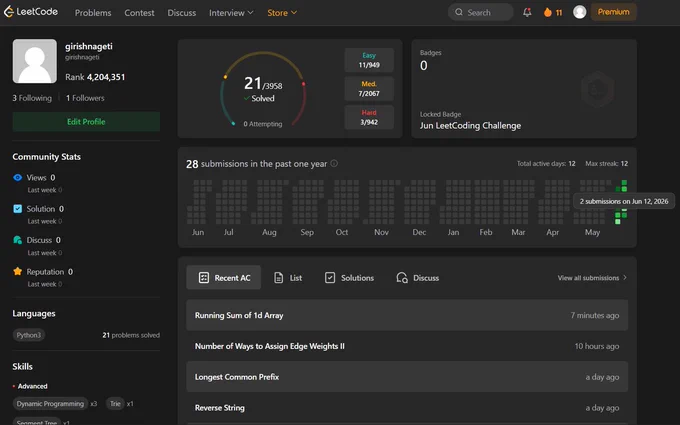Switch to the List tab

pos(288,278)
